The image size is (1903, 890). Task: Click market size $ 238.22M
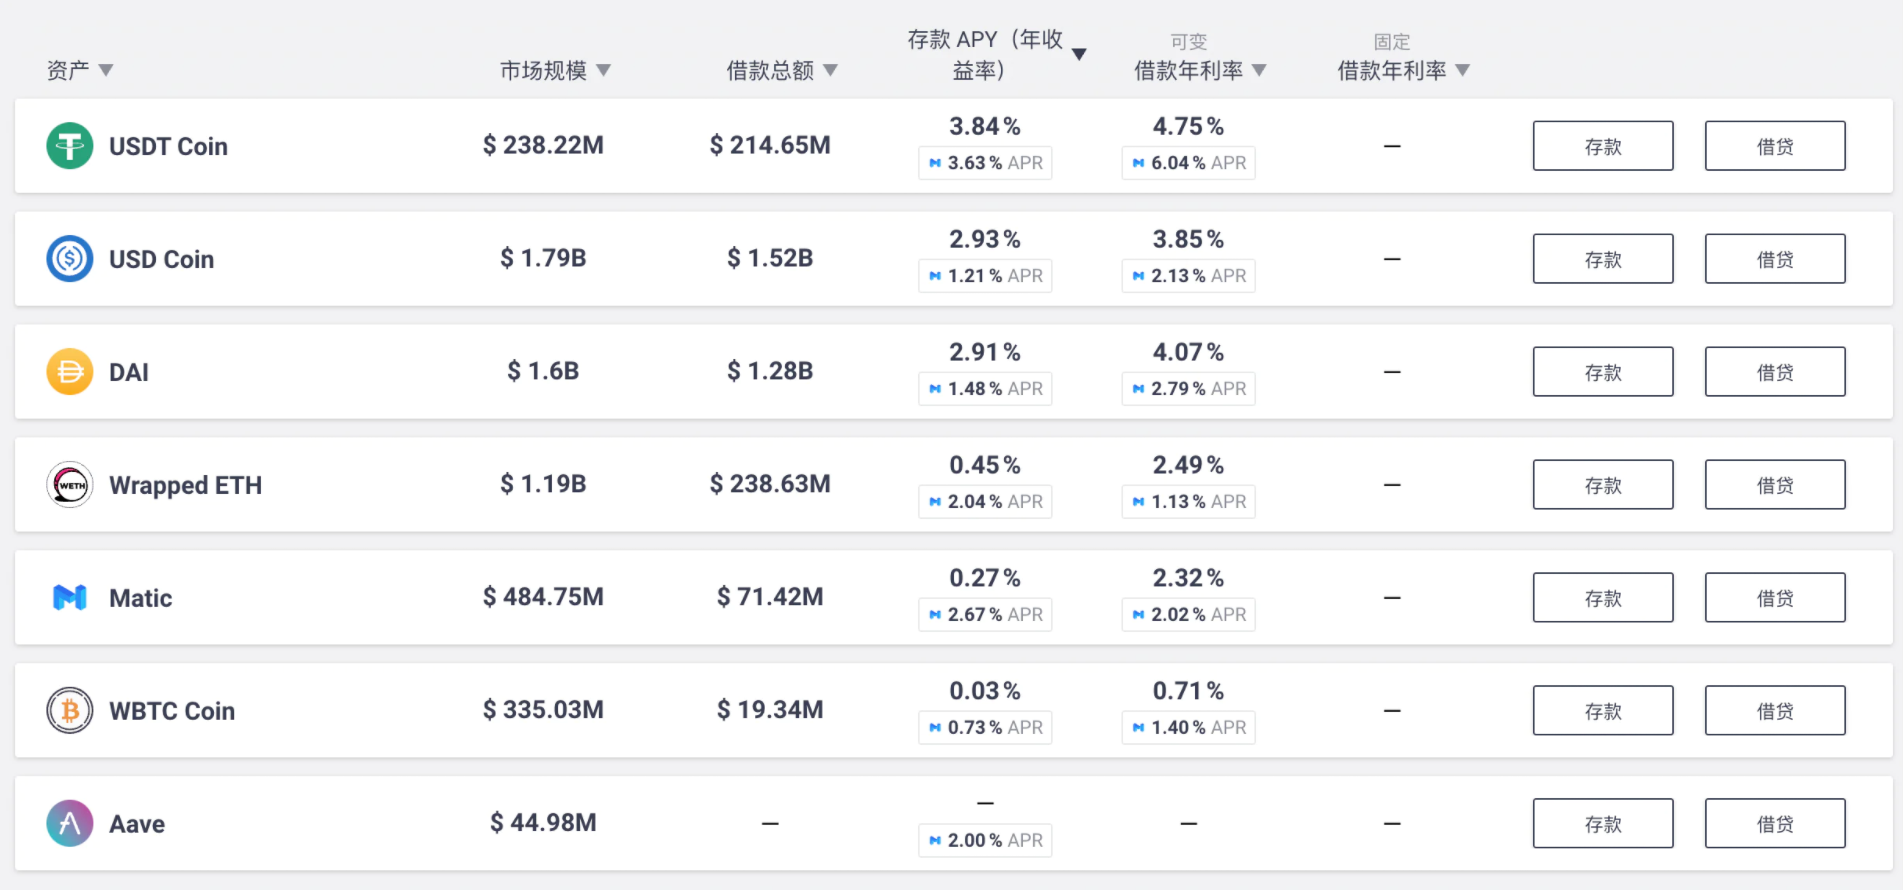pyautogui.click(x=543, y=145)
